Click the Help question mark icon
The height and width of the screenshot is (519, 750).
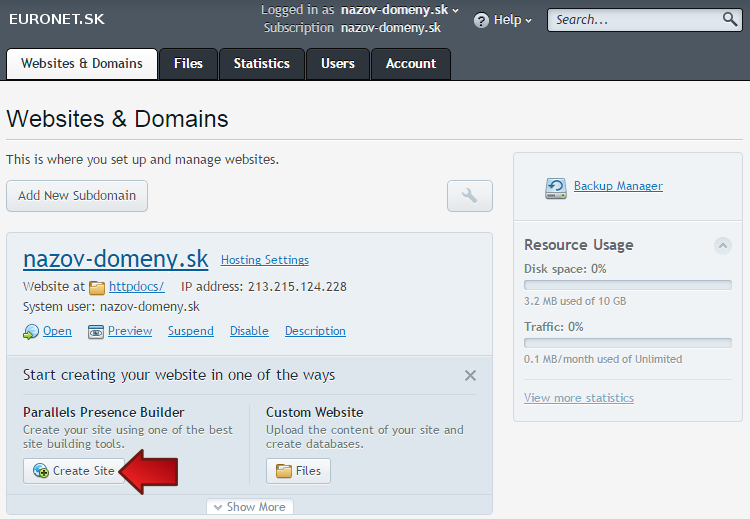coord(481,21)
